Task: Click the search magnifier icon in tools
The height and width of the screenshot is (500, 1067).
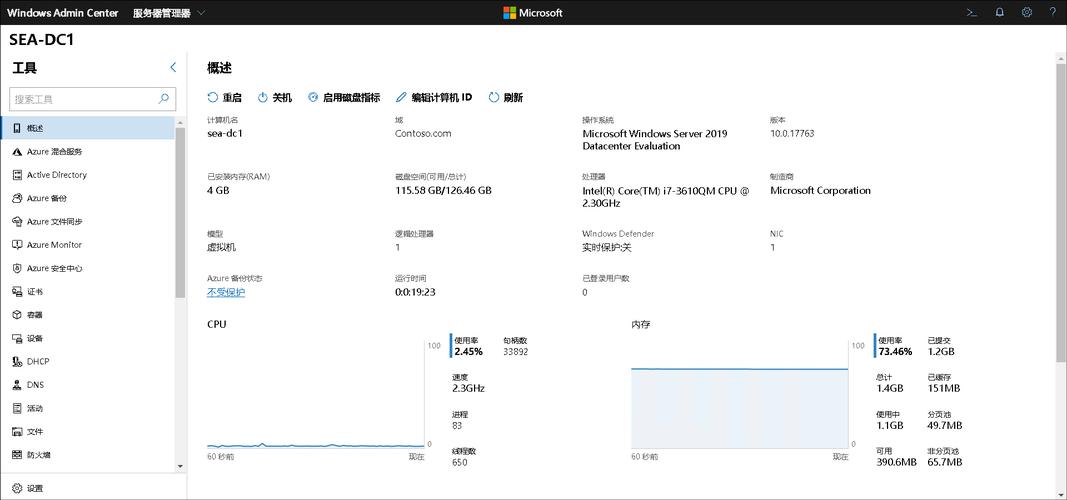Action: pyautogui.click(x=163, y=99)
